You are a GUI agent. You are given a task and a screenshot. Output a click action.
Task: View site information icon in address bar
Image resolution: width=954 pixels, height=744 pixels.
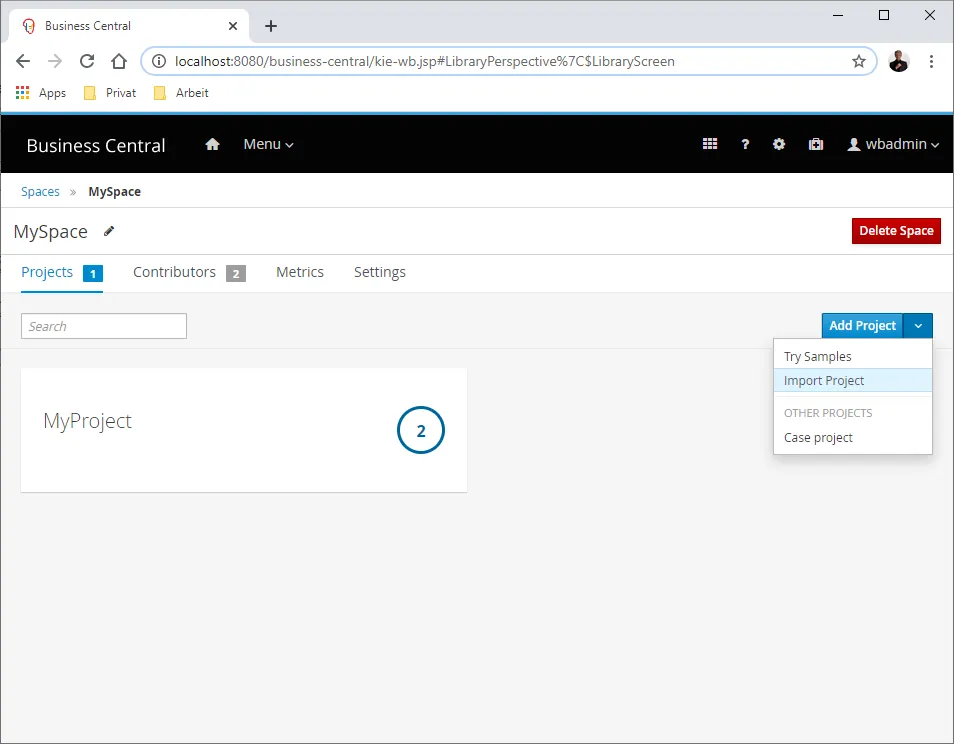point(159,61)
